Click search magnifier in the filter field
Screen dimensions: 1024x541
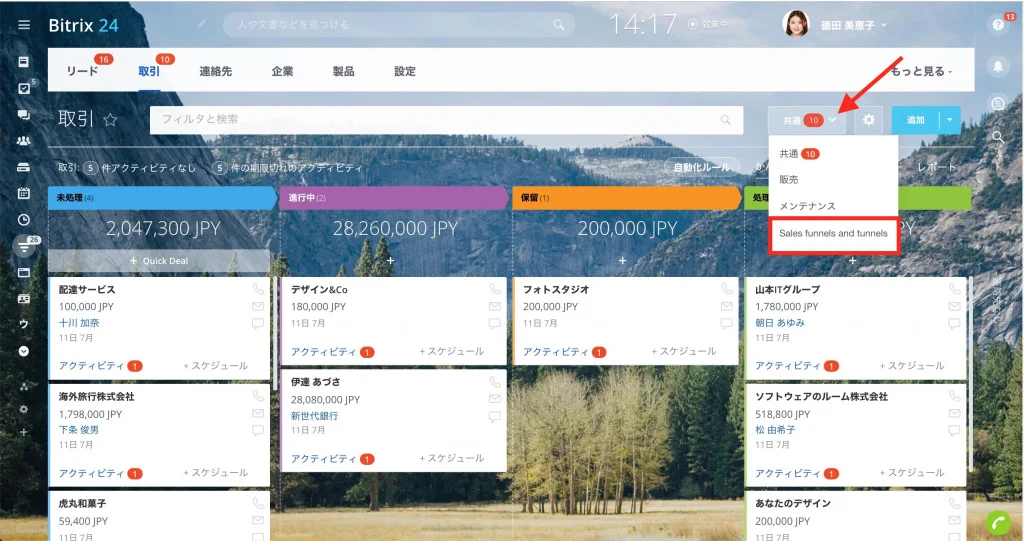pyautogui.click(x=726, y=120)
